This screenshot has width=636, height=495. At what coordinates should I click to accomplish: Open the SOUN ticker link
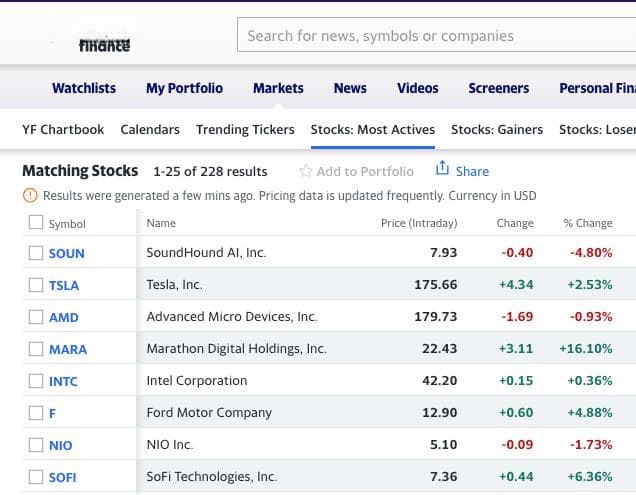pyautogui.click(x=67, y=253)
